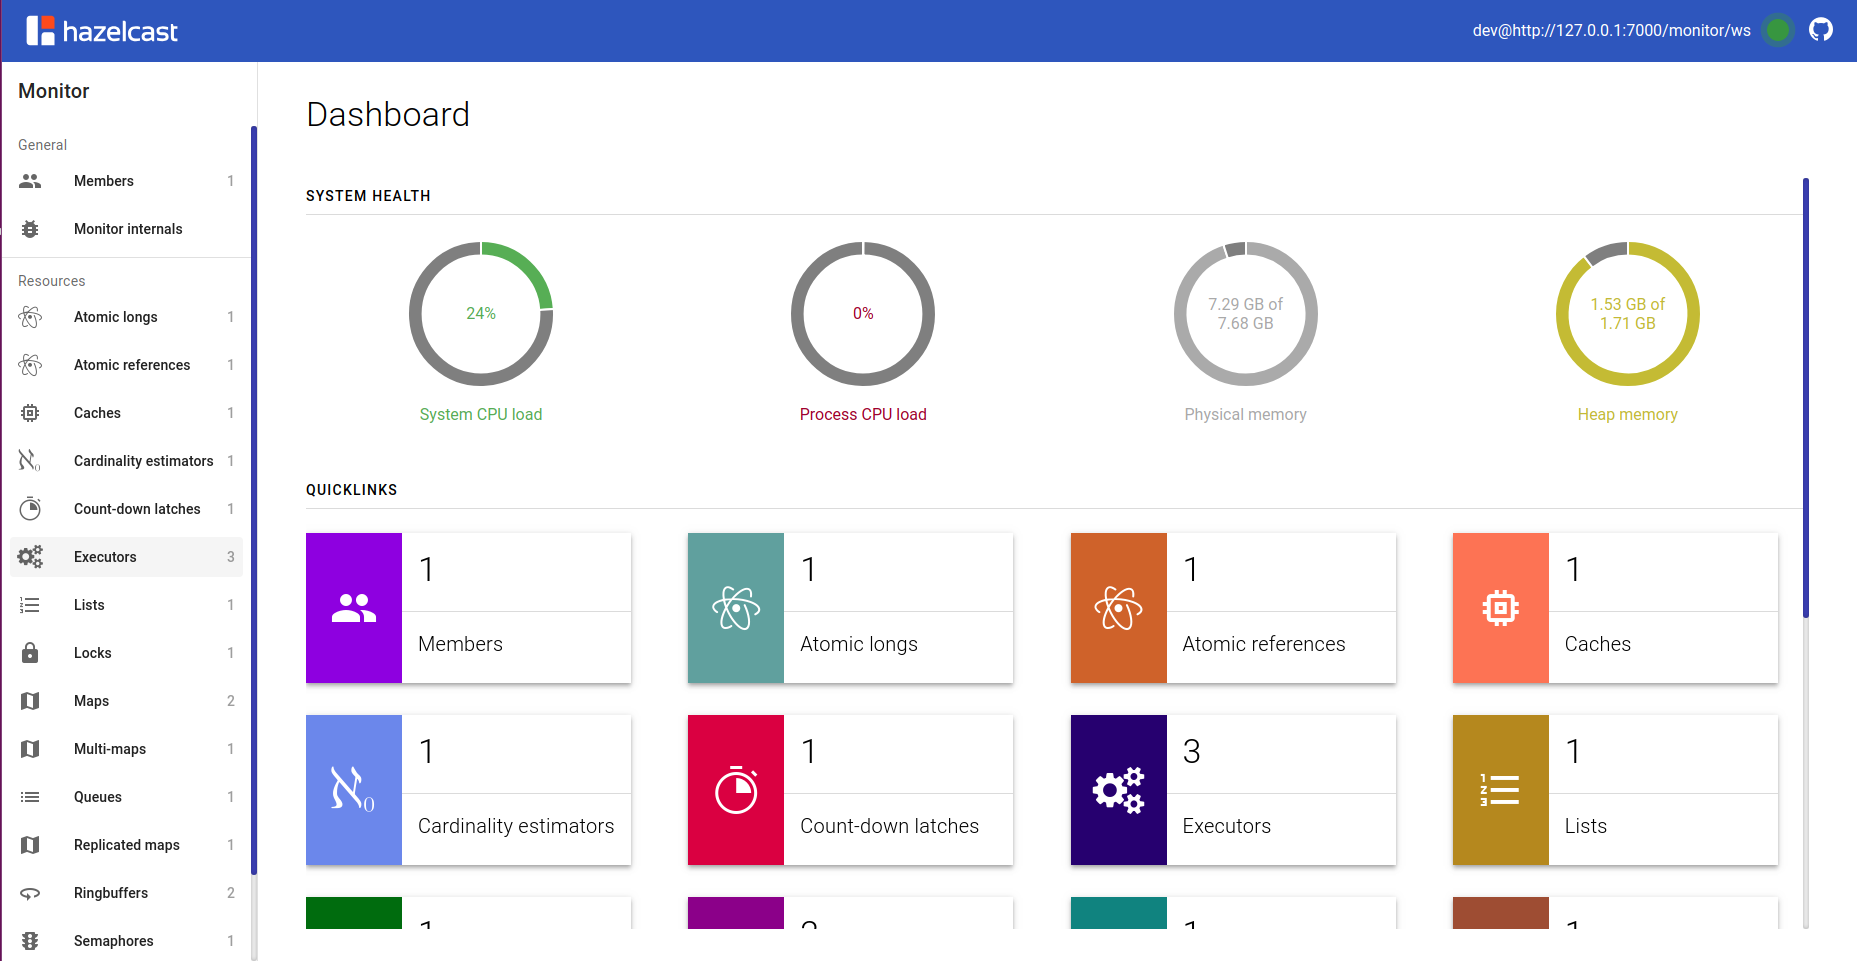Click the Monitor internals bug icon
The image size is (1857, 961).
(30, 229)
